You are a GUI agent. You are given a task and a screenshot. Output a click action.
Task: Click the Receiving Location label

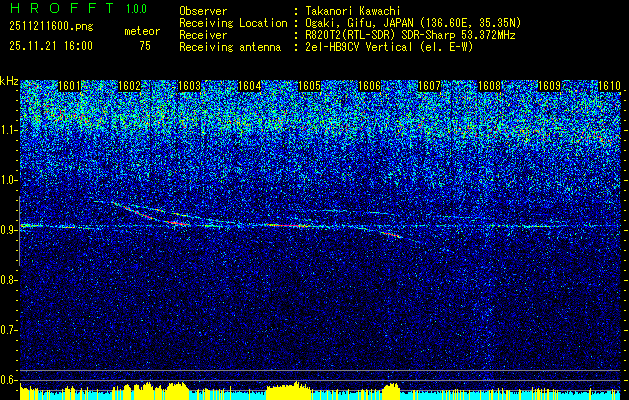click(233, 23)
